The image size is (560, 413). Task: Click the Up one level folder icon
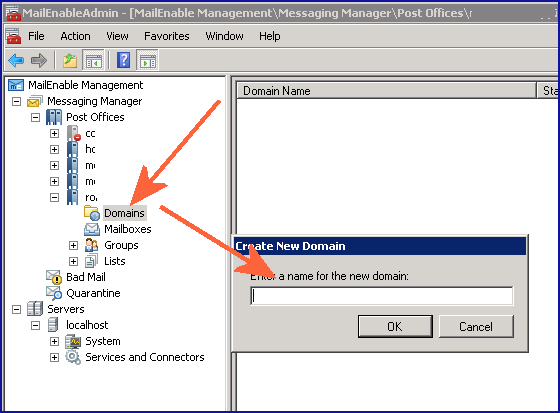point(70,60)
